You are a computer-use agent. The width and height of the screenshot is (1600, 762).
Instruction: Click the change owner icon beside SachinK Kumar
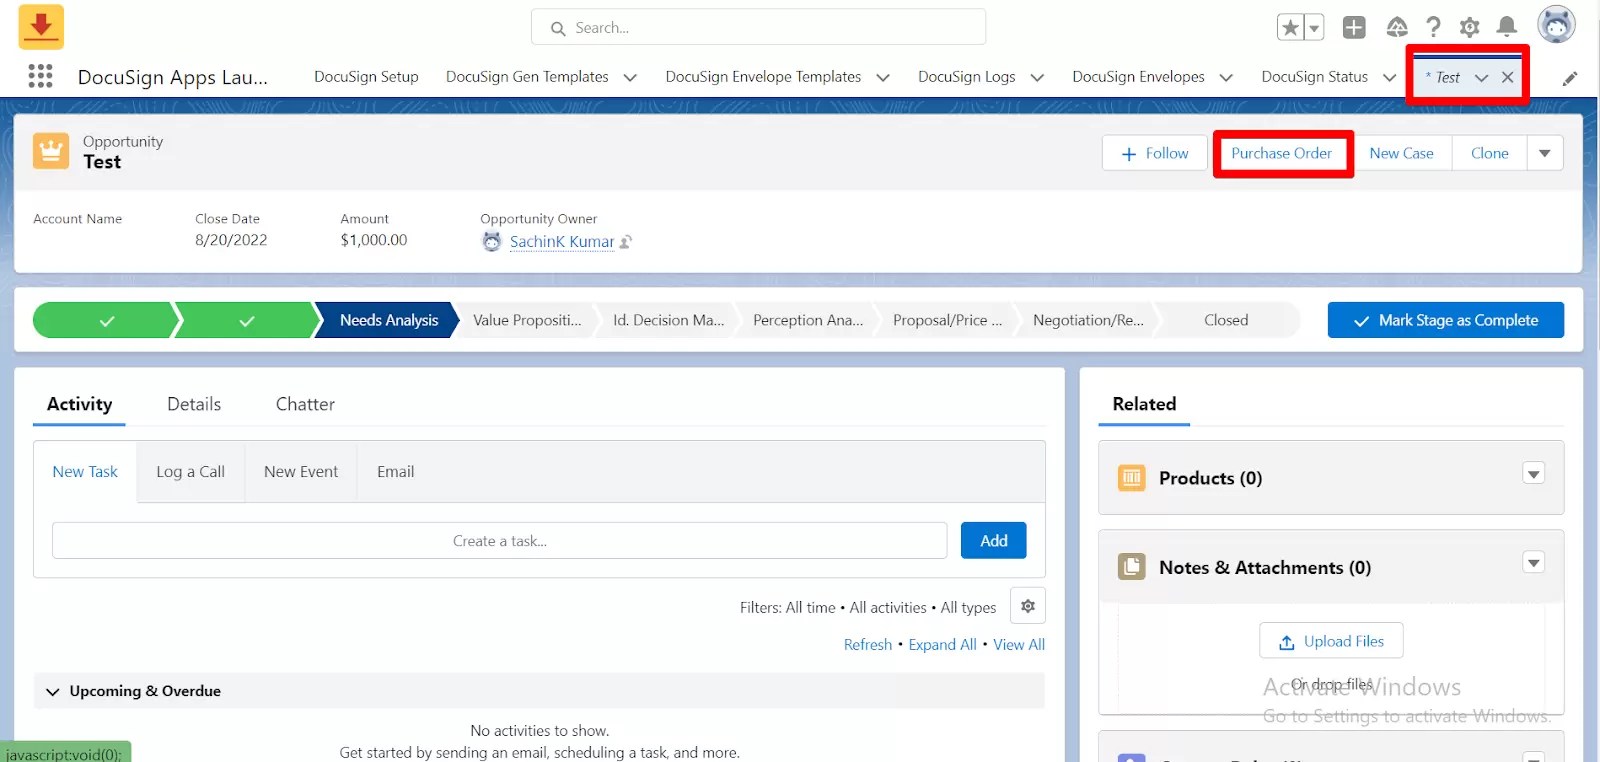[626, 242]
